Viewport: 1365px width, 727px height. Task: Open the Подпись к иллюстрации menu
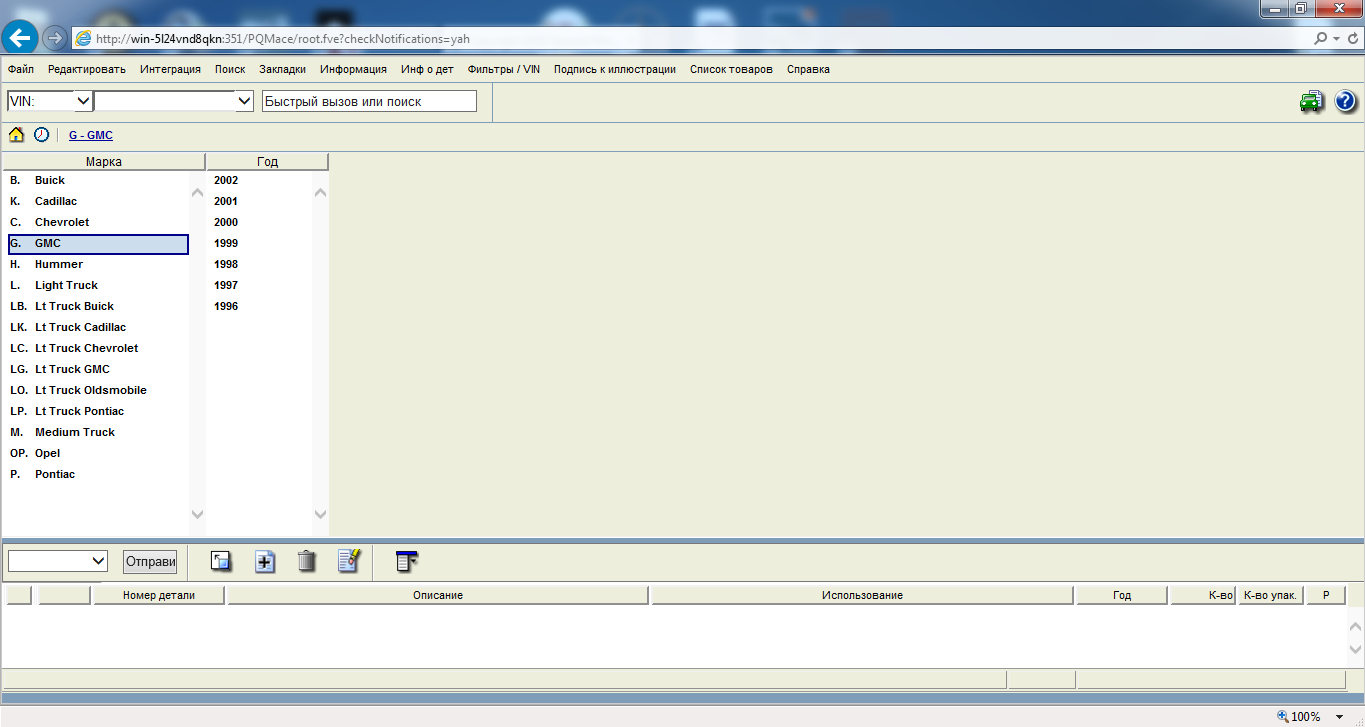coord(615,69)
